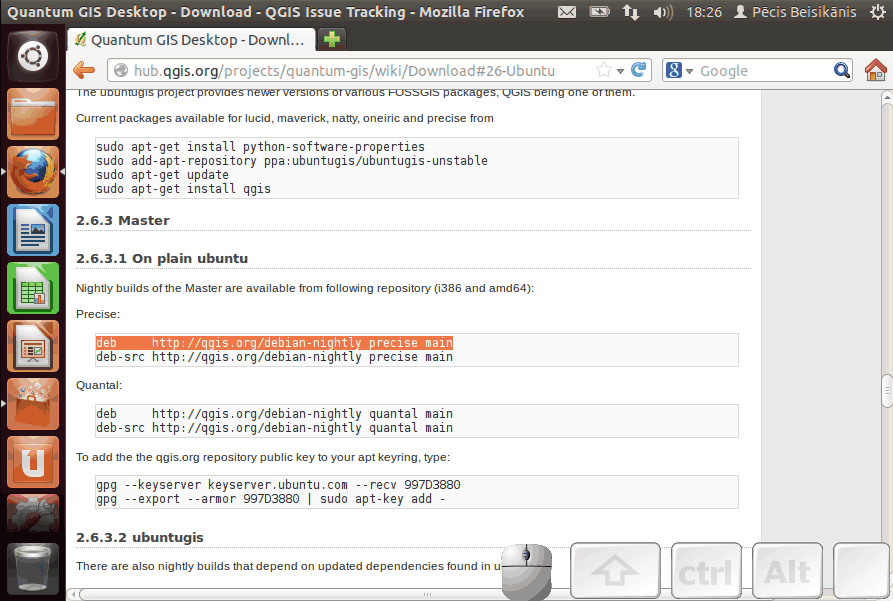Click line "deb-src http://qgis.org/debian-nightly precise main"
Viewport: 893px width, 601px height.
(275, 357)
